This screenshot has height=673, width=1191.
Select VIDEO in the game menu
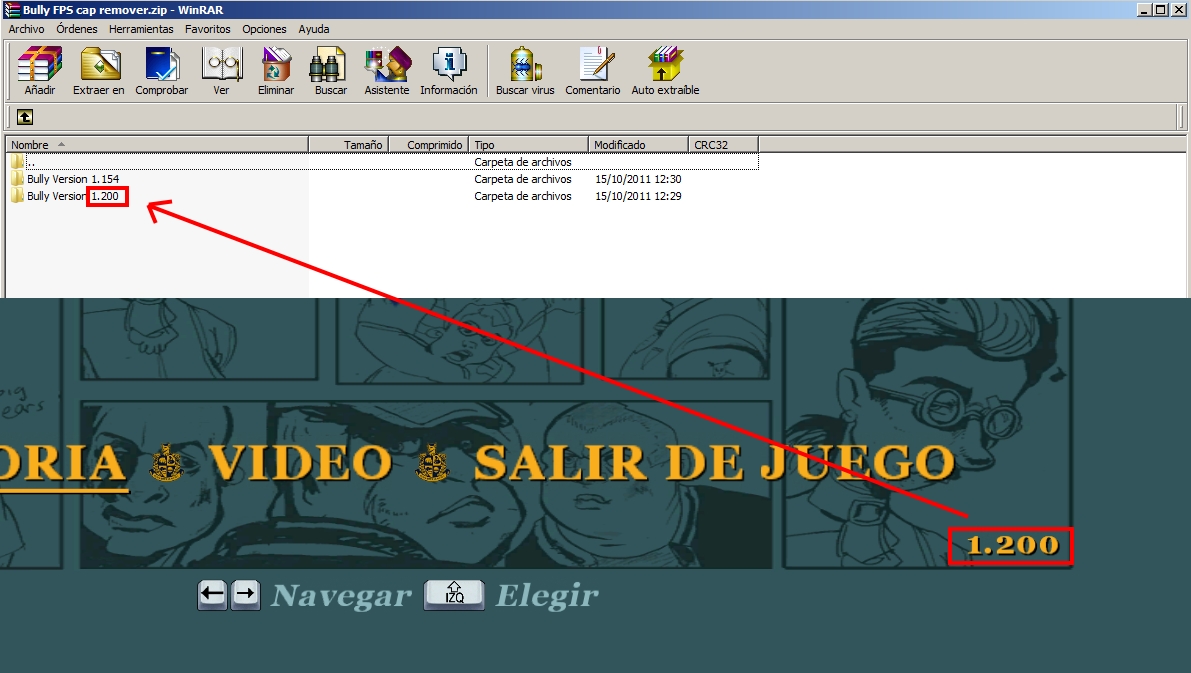pos(301,463)
